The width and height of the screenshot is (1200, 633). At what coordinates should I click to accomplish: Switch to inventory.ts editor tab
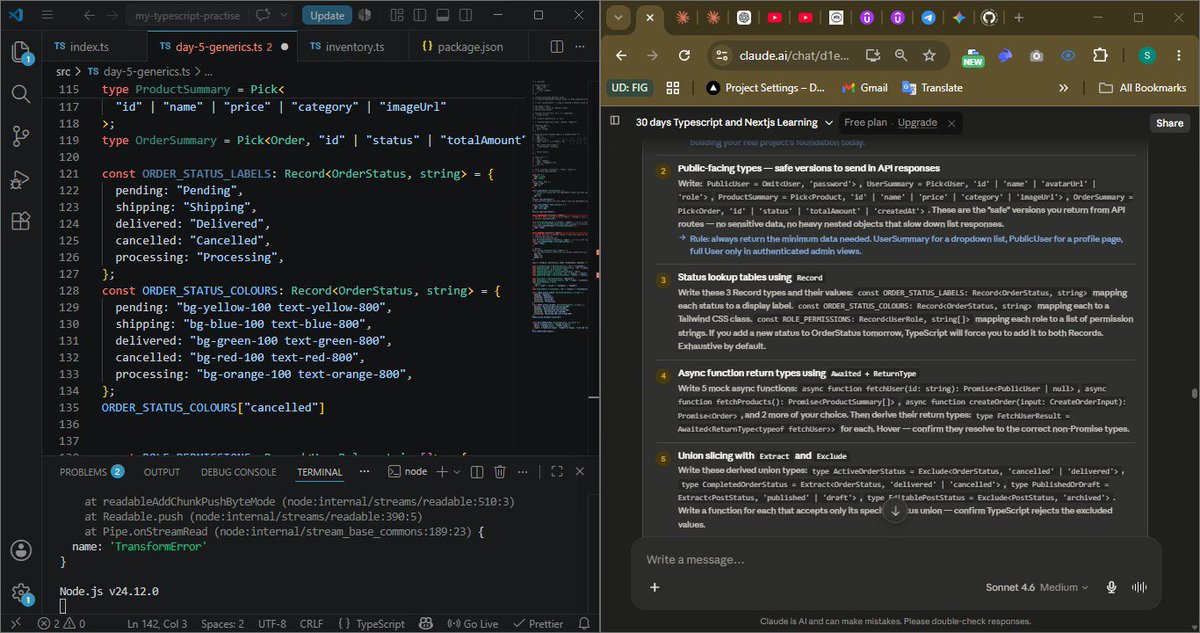pyautogui.click(x=354, y=47)
